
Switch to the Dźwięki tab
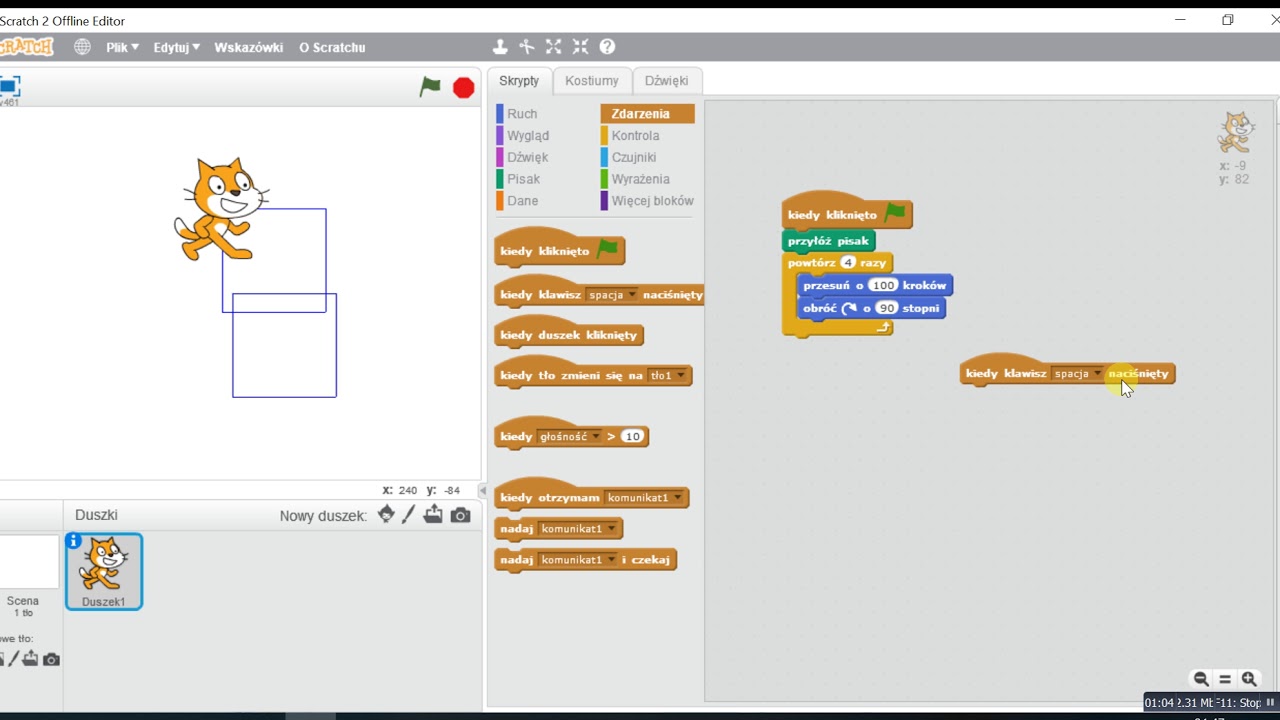point(666,81)
